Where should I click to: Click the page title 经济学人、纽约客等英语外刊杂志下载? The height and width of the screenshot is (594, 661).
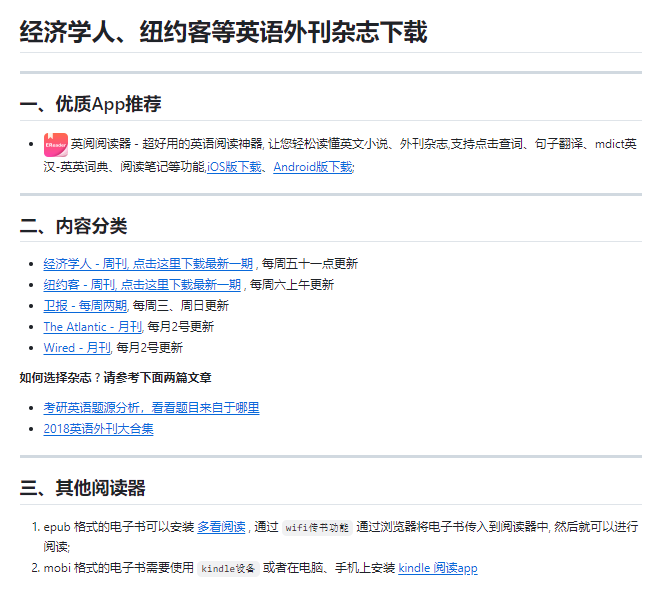(223, 33)
